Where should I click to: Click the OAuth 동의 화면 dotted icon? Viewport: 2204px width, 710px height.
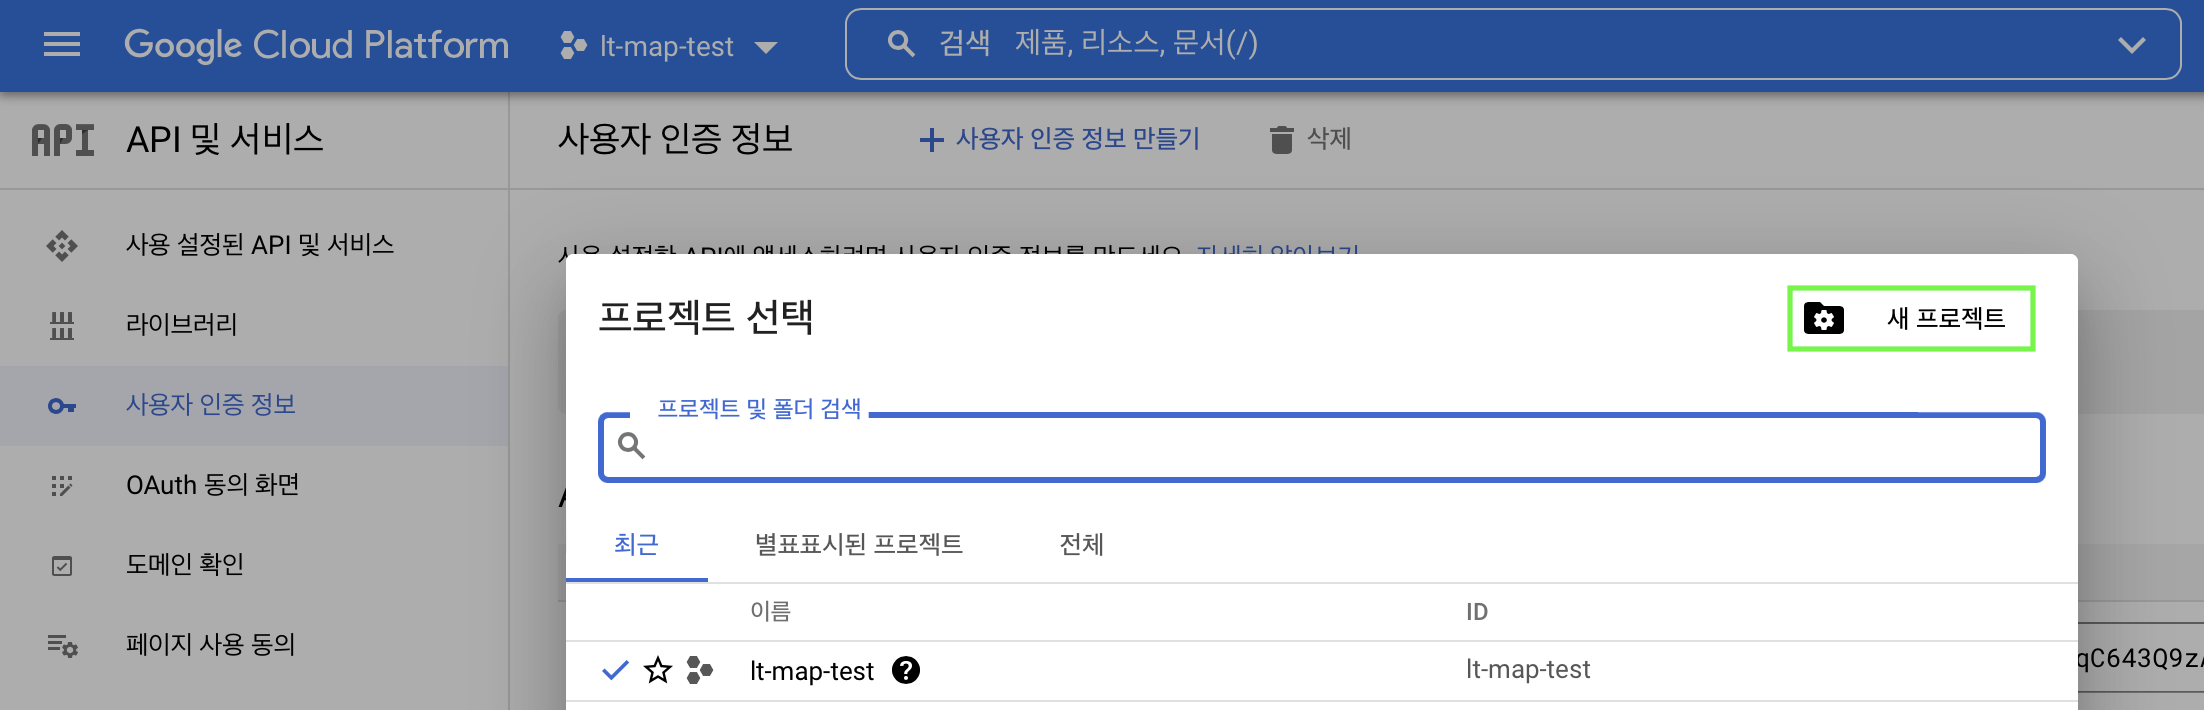pyautogui.click(x=62, y=486)
